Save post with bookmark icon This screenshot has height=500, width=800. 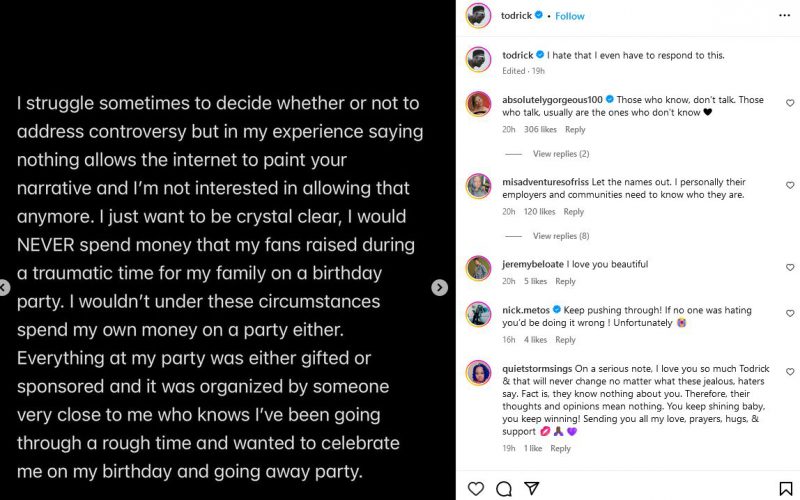pos(786,488)
